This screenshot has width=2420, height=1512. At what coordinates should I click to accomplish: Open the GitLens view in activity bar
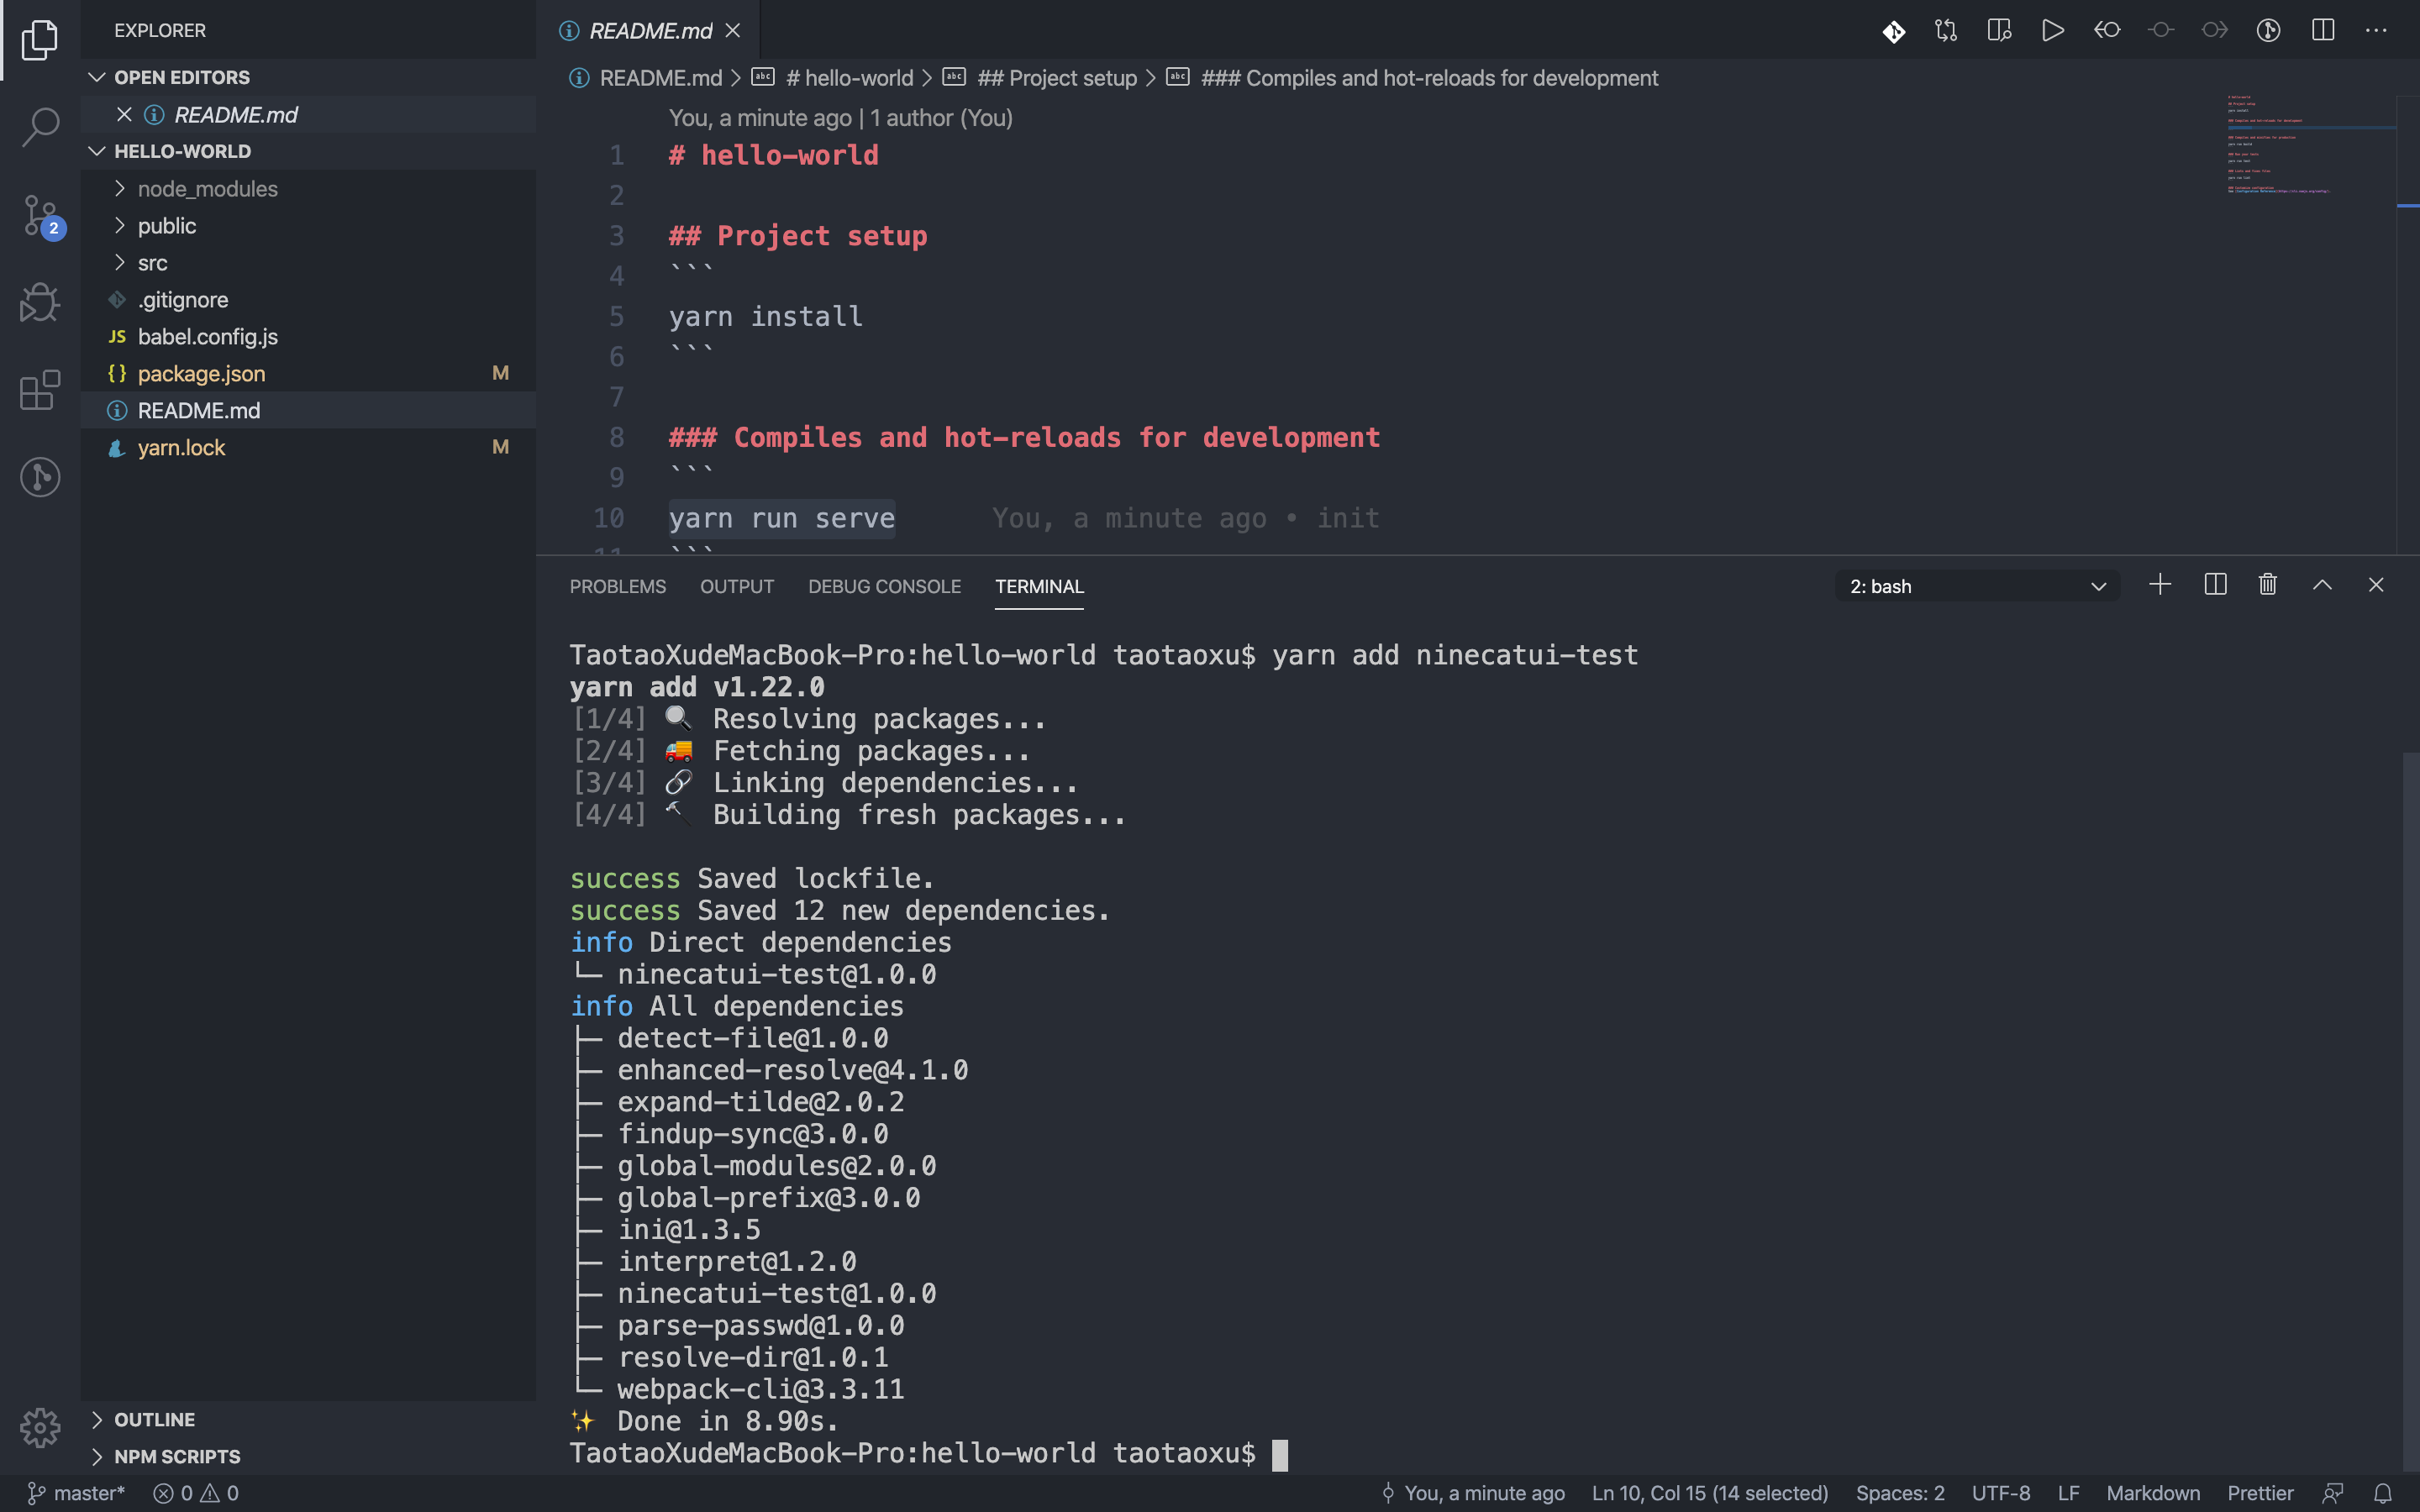40,477
